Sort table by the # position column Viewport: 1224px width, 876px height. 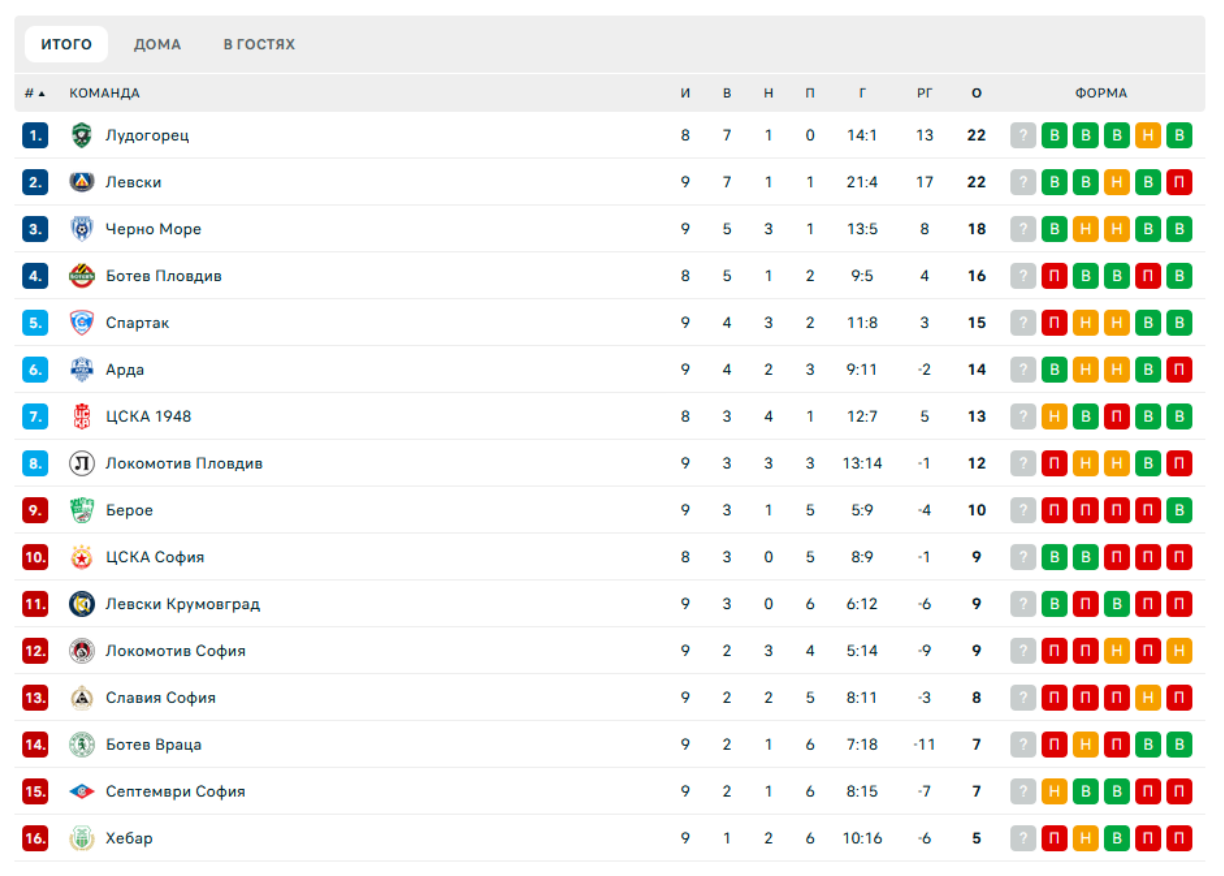(x=35, y=93)
